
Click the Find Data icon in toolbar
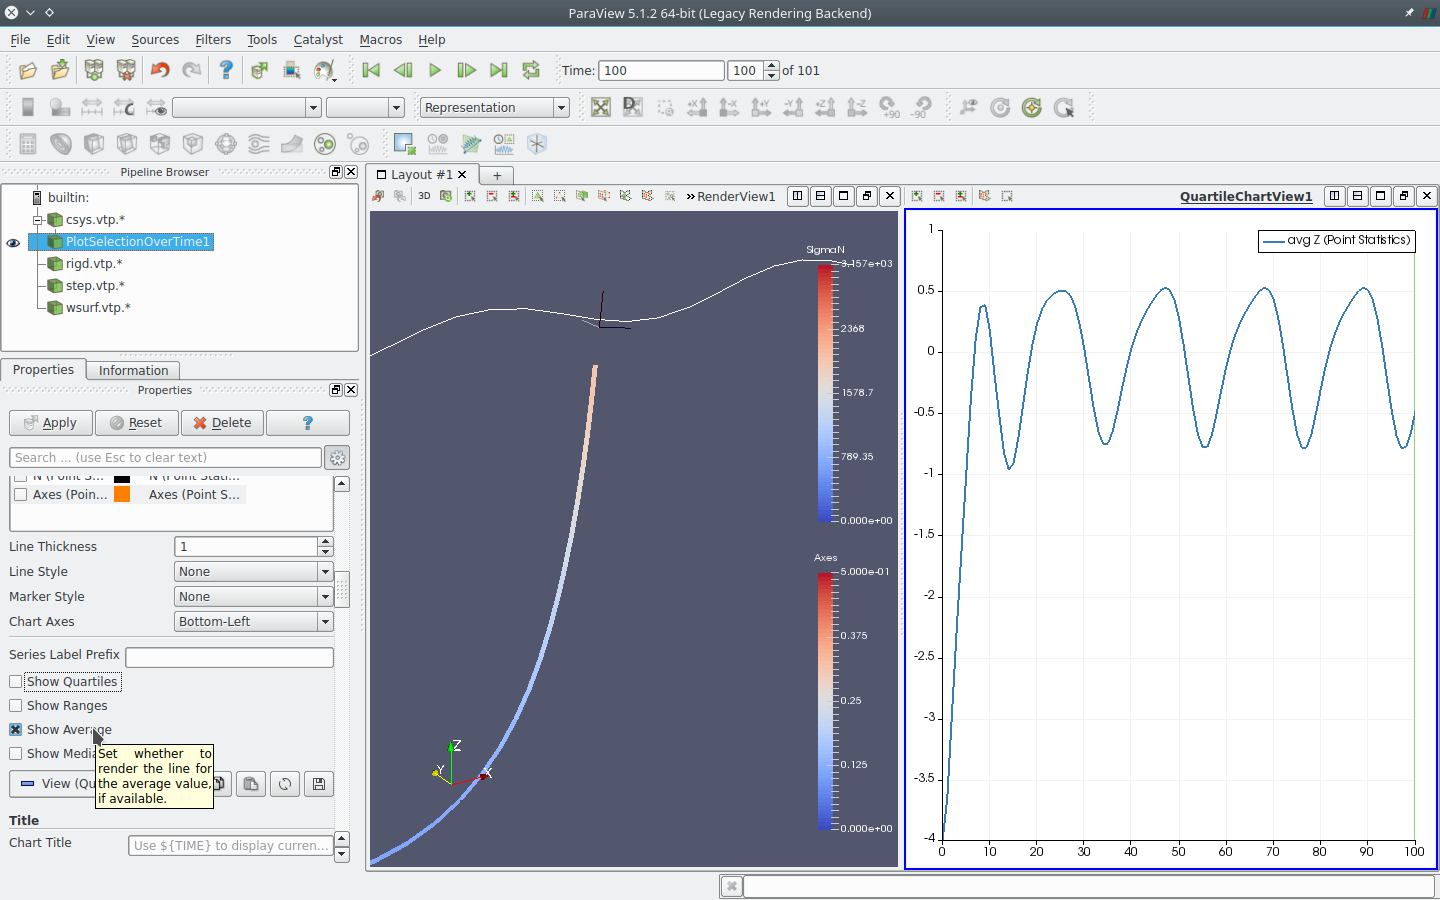coord(292,70)
